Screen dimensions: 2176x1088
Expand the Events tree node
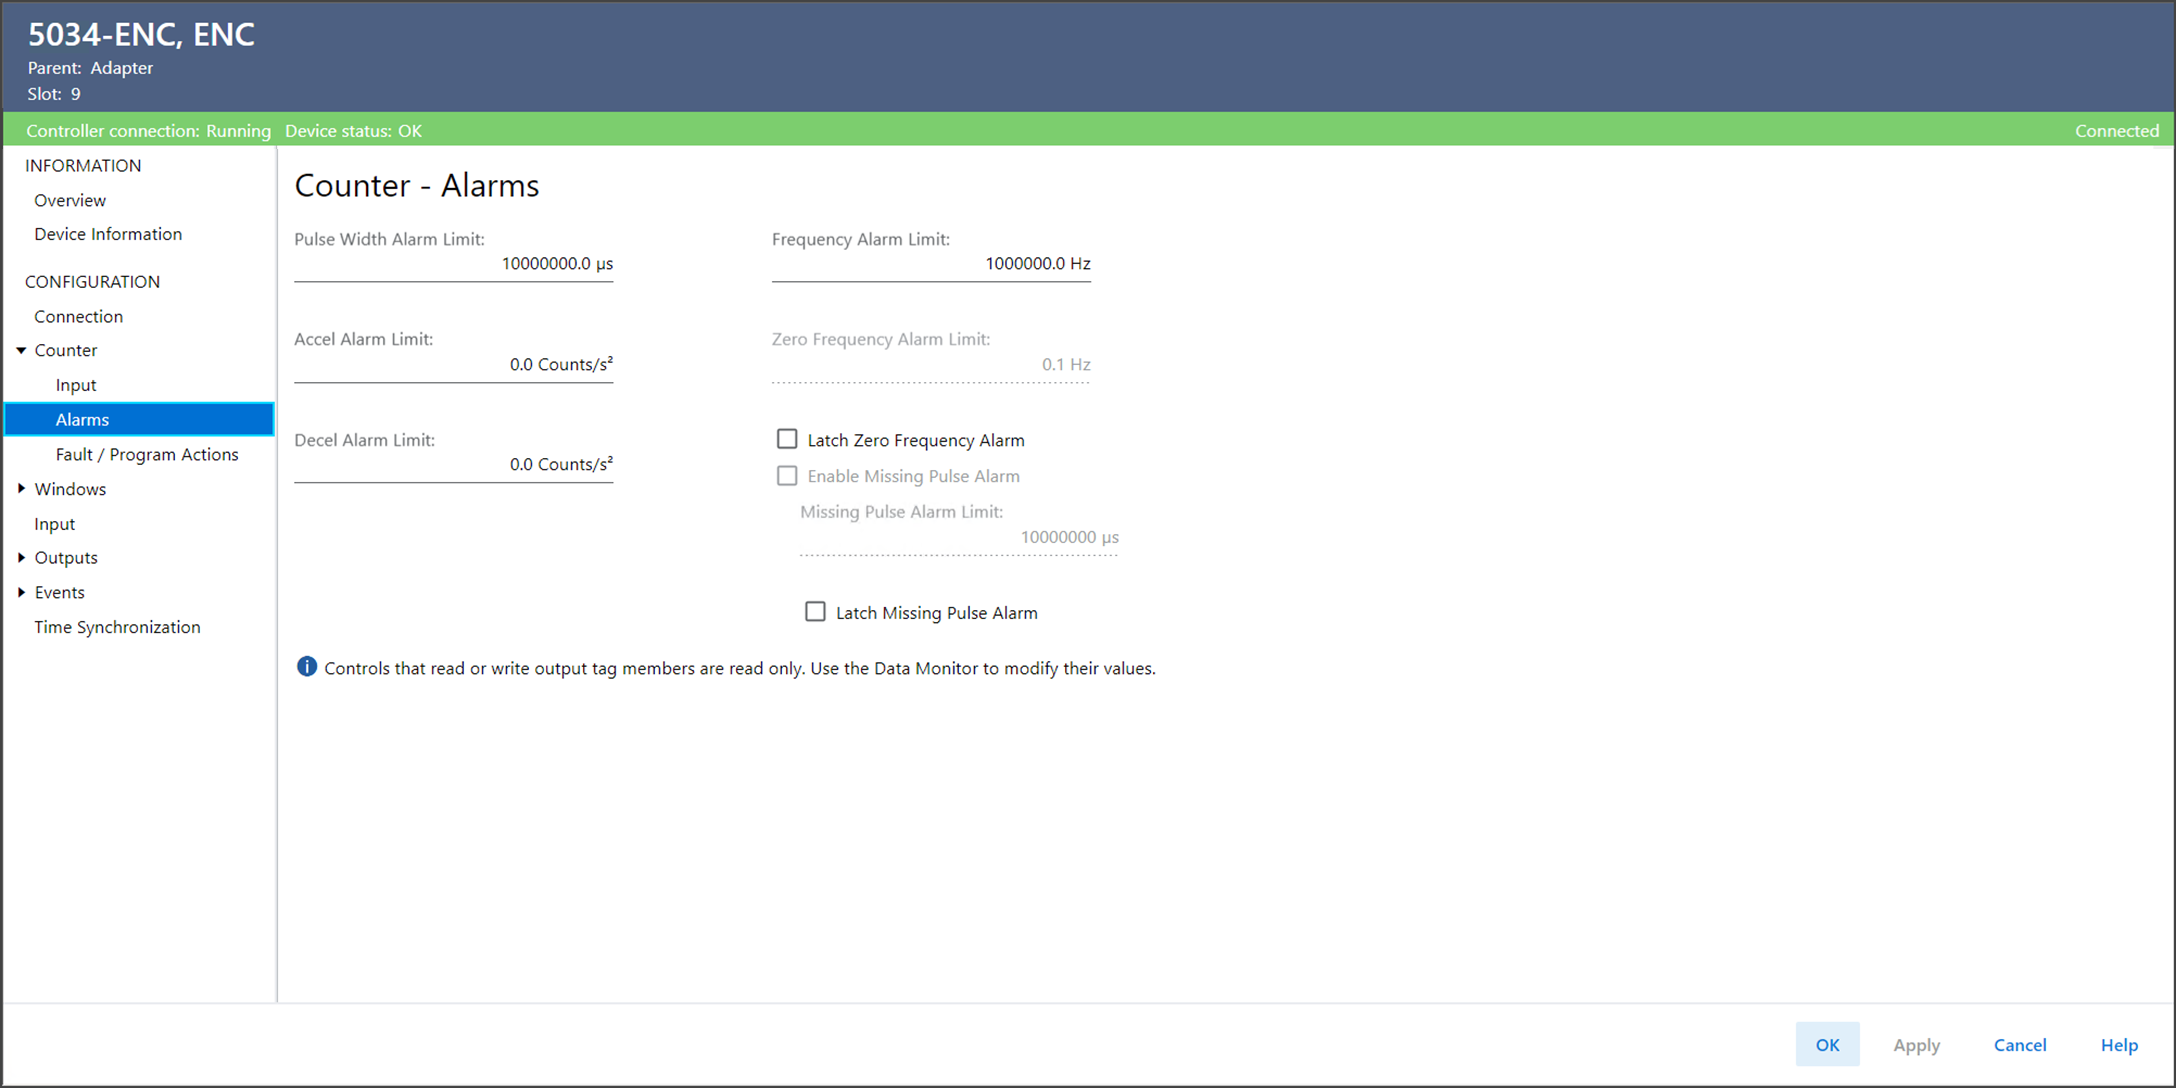tap(21, 593)
